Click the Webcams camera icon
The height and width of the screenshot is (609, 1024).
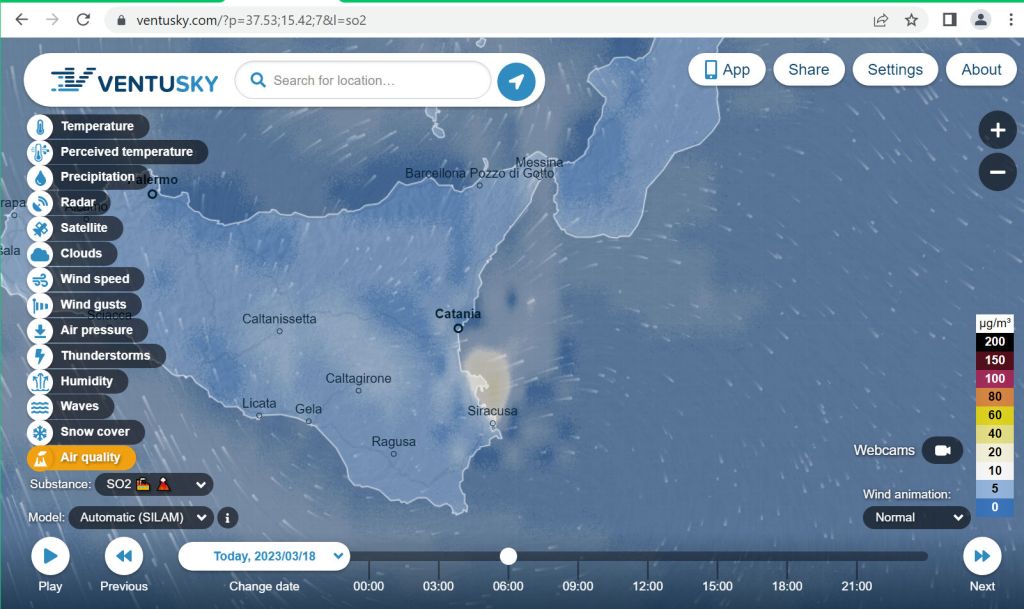point(941,450)
